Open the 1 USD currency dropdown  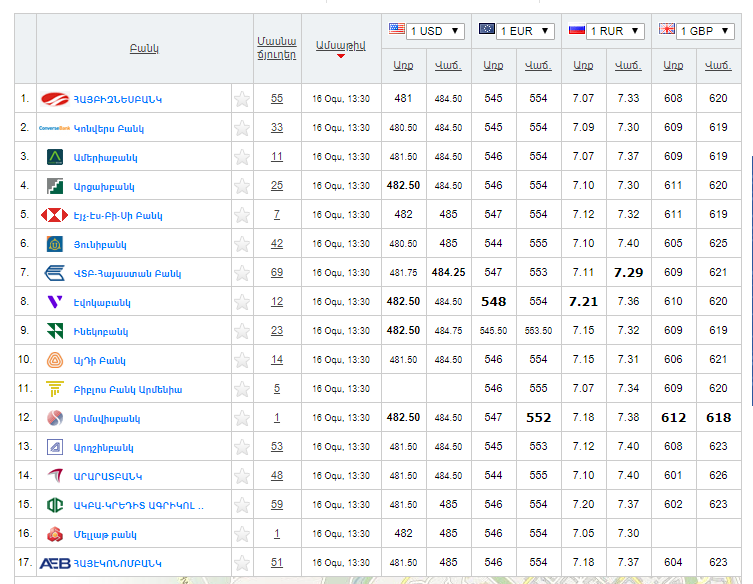435,31
